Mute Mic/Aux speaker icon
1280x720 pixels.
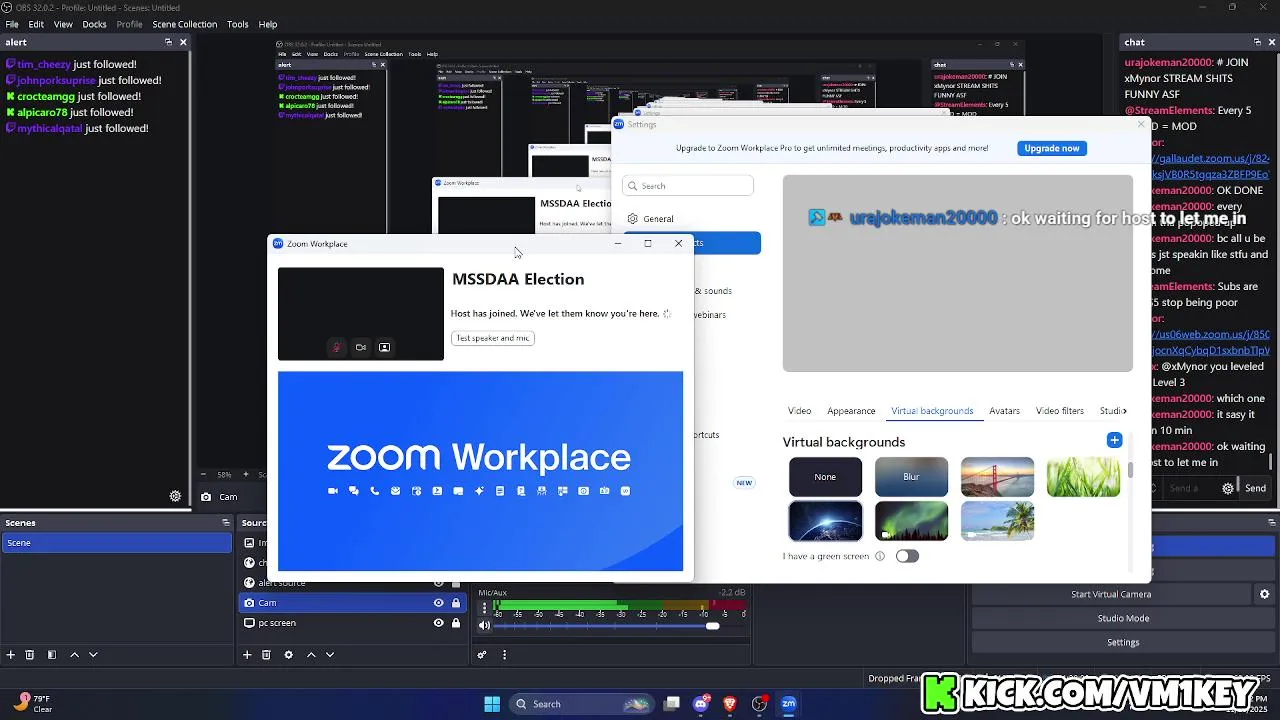(x=485, y=626)
